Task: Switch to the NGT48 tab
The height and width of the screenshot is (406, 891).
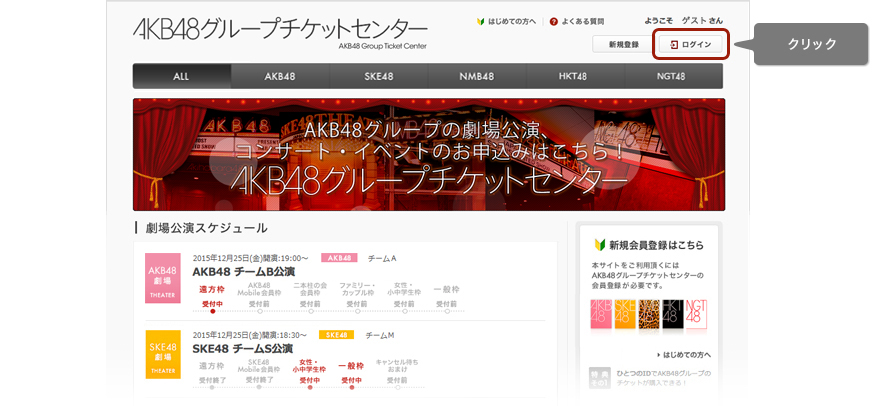Action: [673, 76]
